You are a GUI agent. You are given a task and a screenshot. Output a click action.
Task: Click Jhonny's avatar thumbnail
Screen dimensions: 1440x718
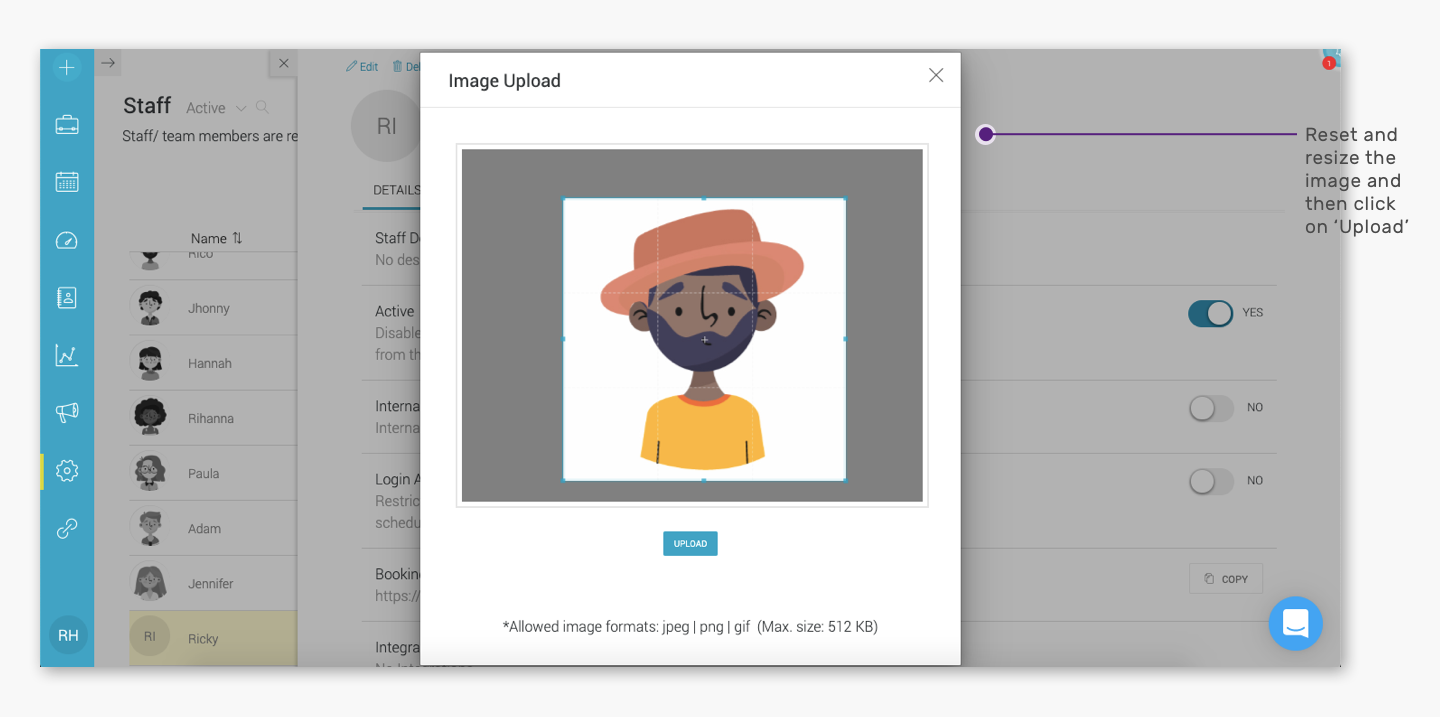(150, 307)
